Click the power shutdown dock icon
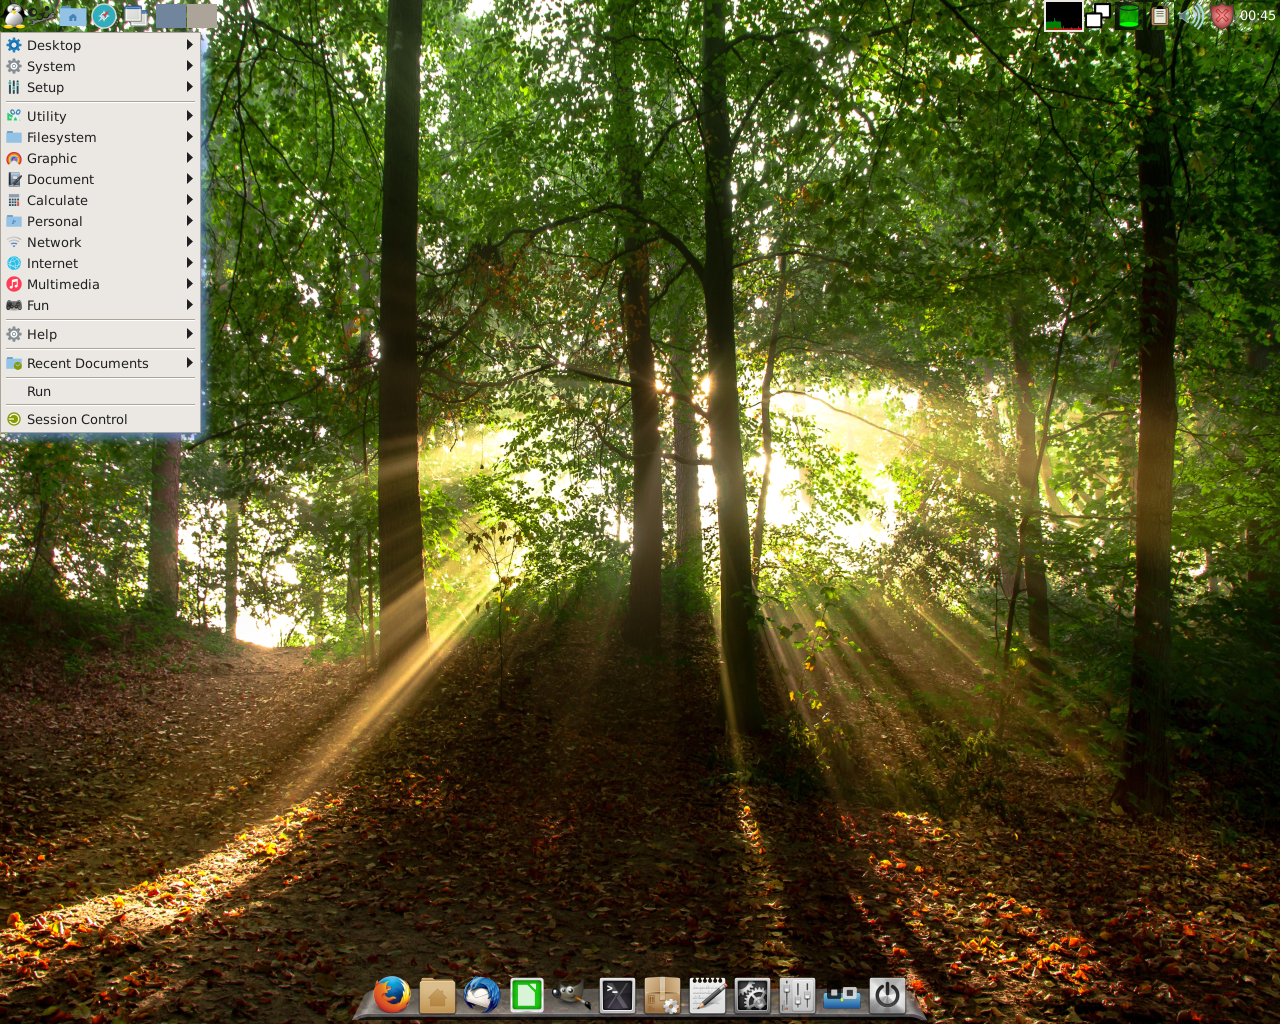Viewport: 1280px width, 1024px height. click(887, 995)
